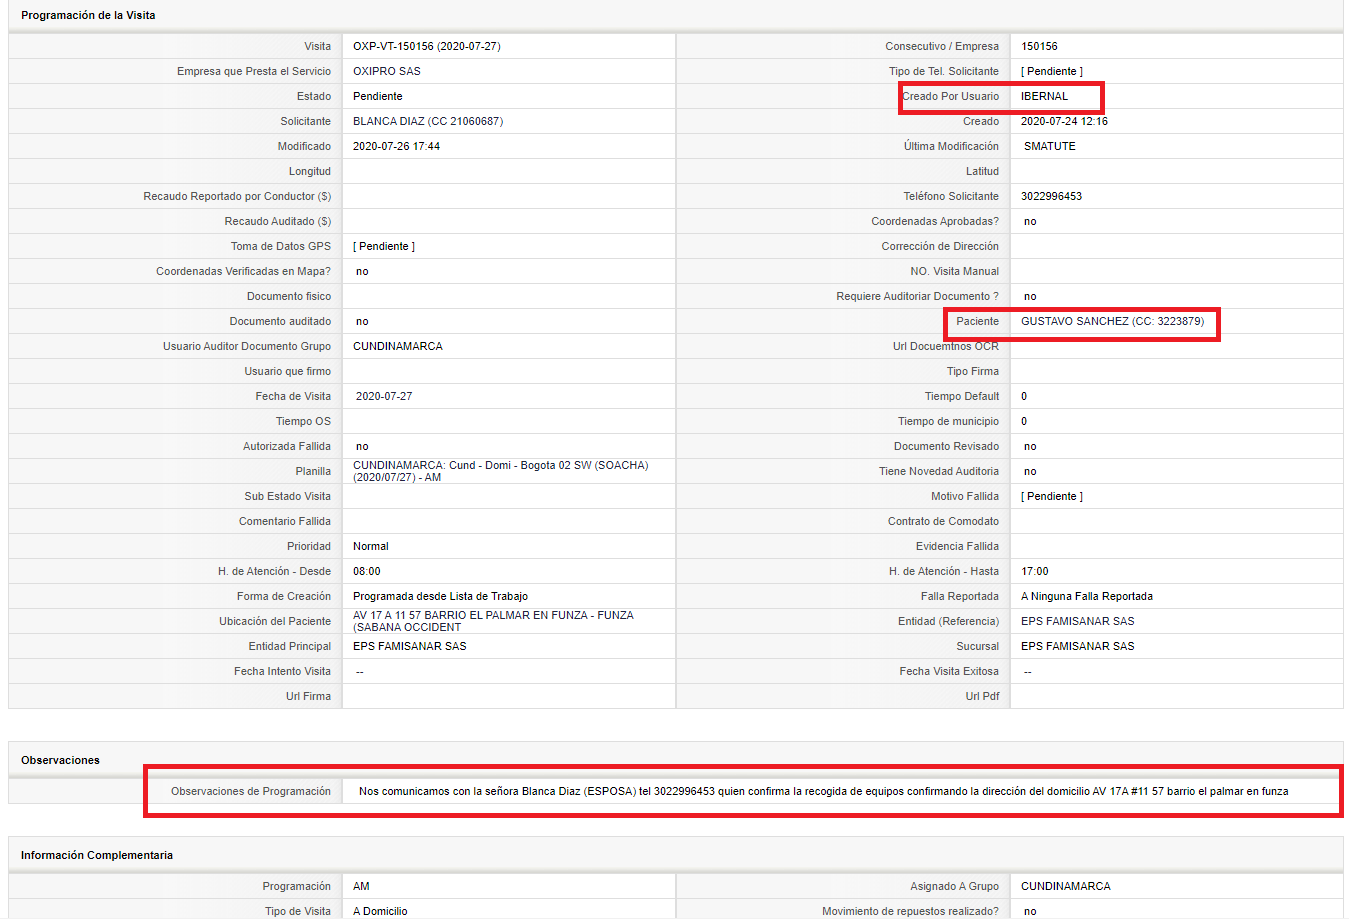Image resolution: width=1349 pixels, height=919 pixels.
Task: Click the Falla Reportada value A Ninguna Falla Reportada
Action: coord(1087,596)
